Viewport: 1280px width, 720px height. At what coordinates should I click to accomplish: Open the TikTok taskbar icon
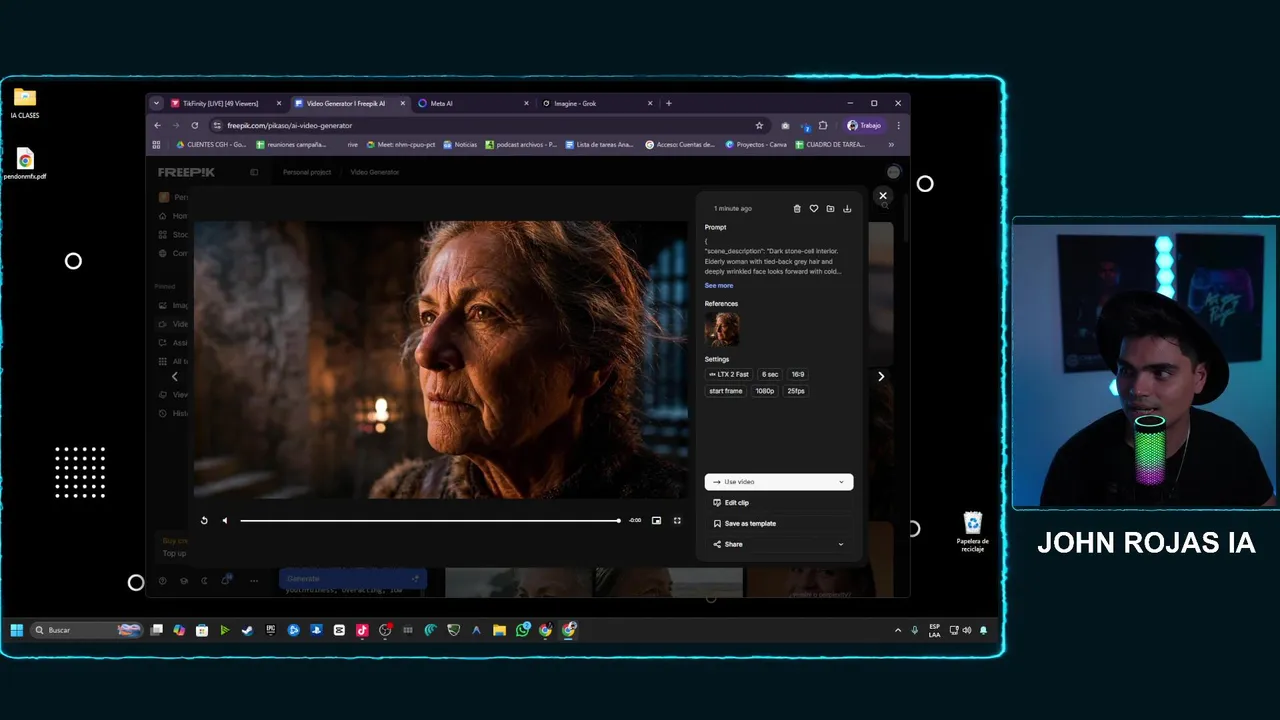pyautogui.click(x=362, y=630)
